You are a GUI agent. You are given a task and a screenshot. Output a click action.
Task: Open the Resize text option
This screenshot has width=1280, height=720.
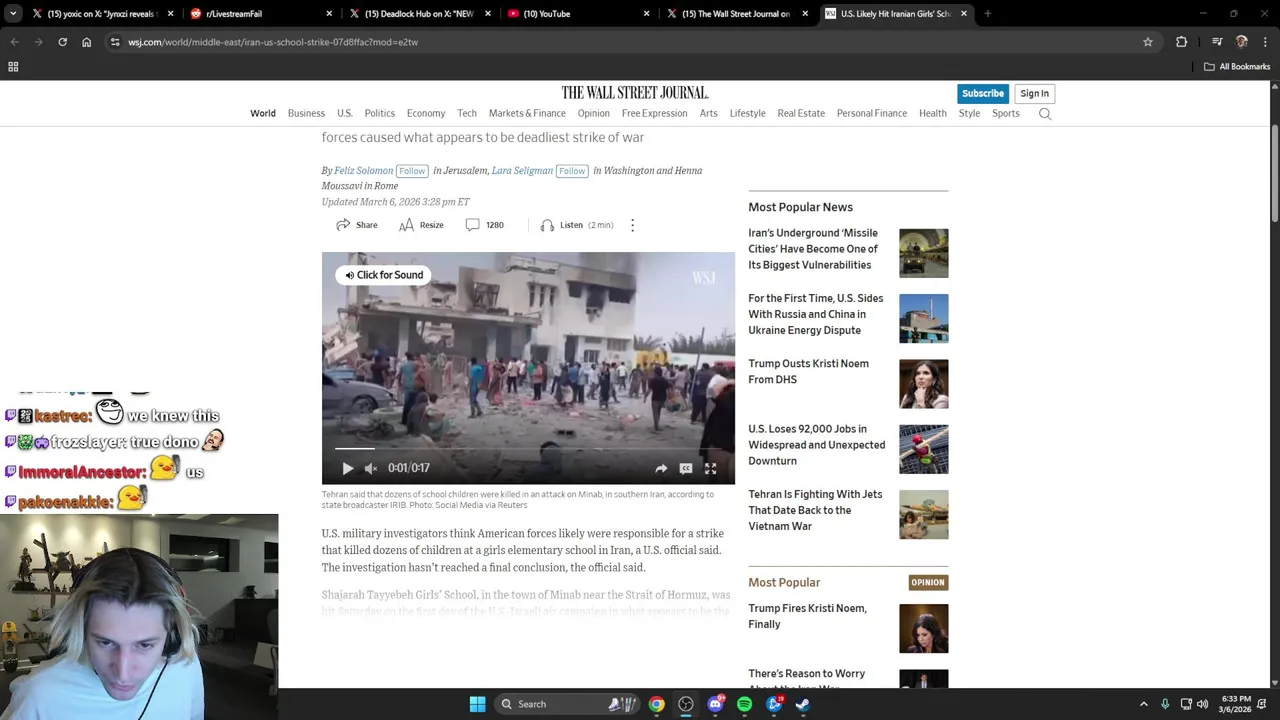[421, 225]
